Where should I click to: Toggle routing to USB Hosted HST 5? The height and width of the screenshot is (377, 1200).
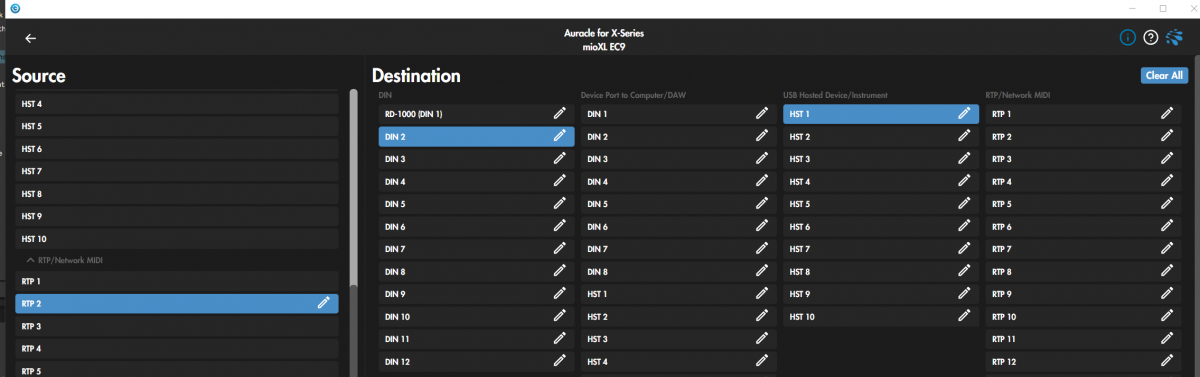point(880,204)
